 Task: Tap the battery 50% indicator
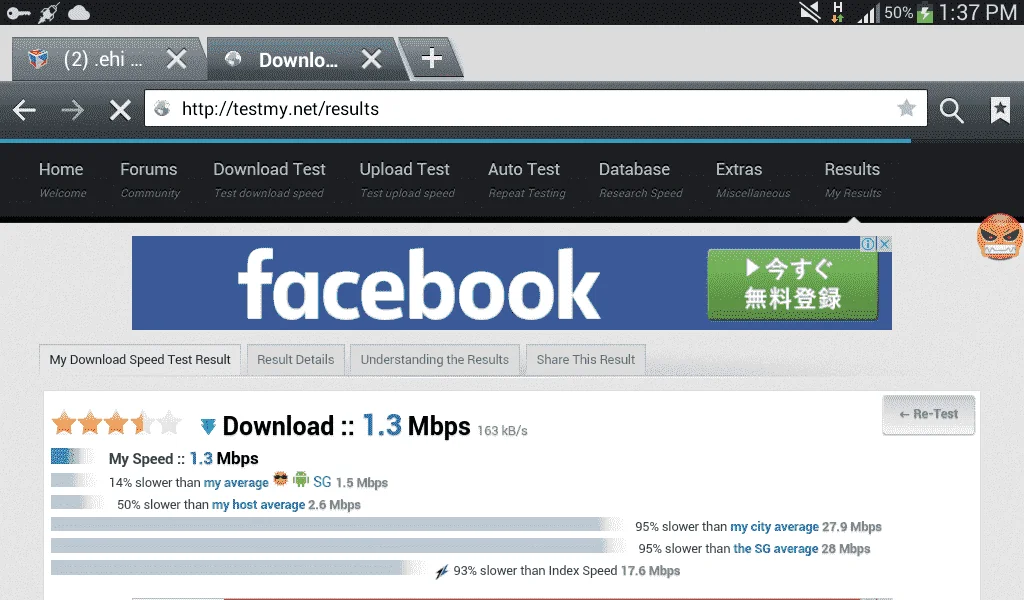coord(908,12)
